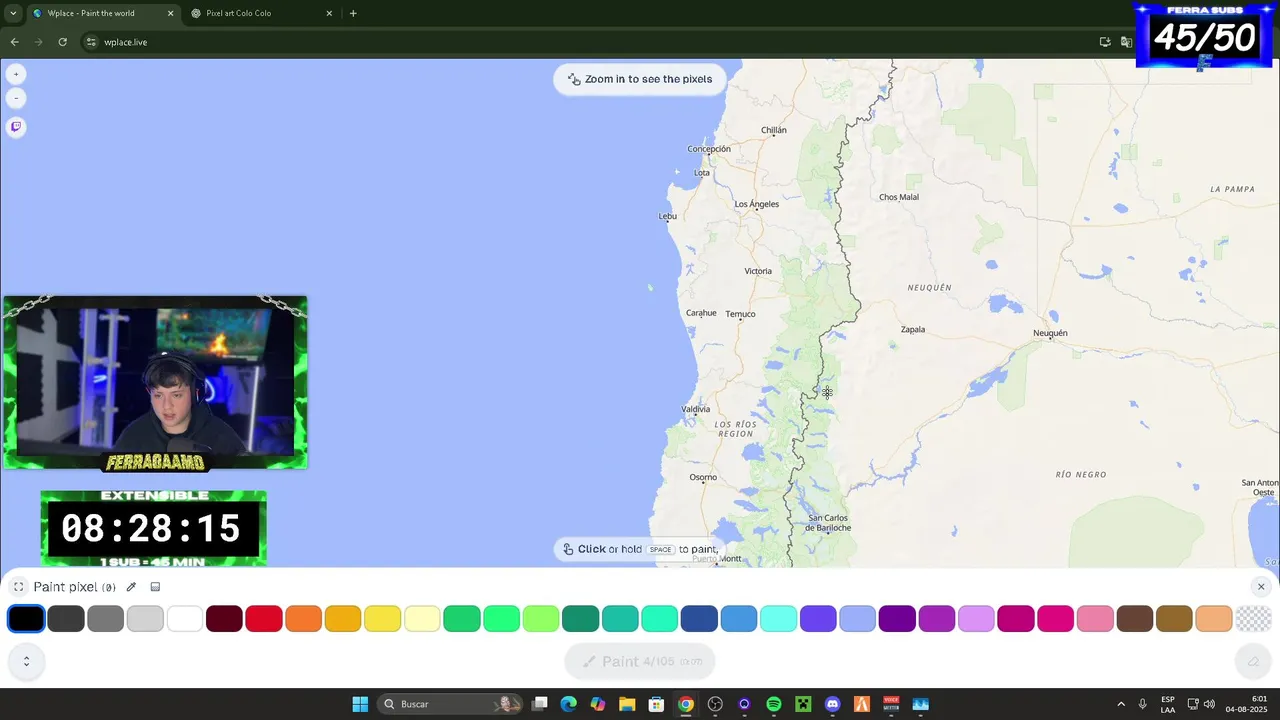Click the Temuco city label on the map
This screenshot has height=720, width=1280.
[x=740, y=314]
